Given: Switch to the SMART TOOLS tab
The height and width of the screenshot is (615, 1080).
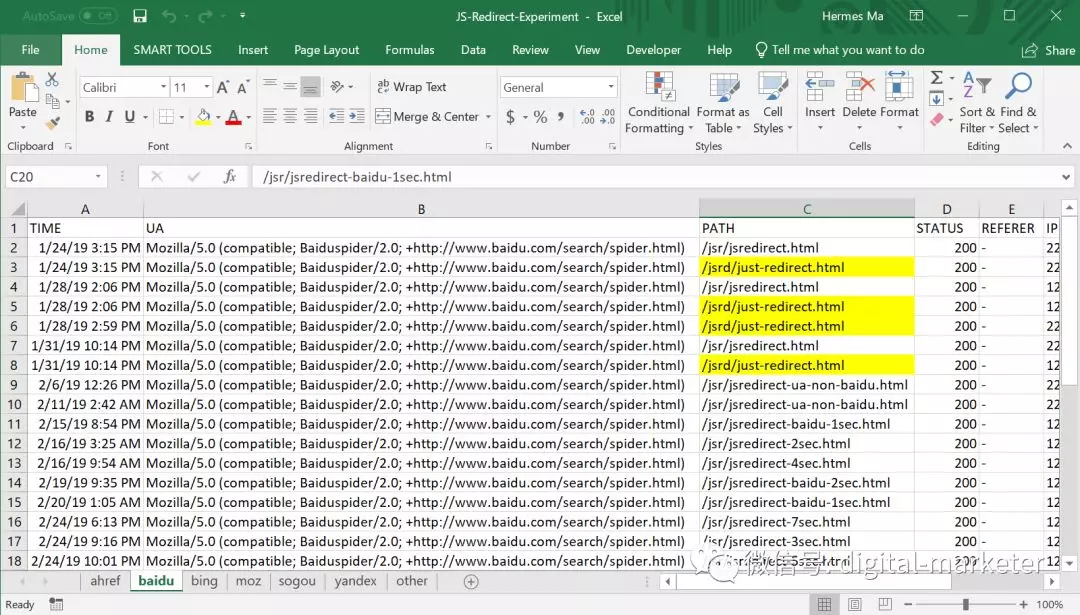Looking at the screenshot, I should click(x=172, y=50).
